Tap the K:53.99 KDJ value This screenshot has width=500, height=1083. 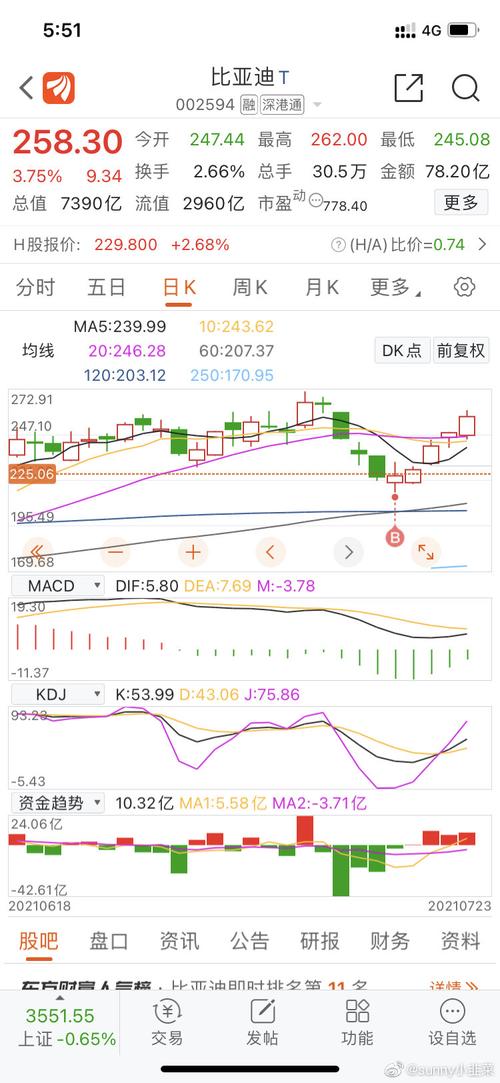click(144, 694)
